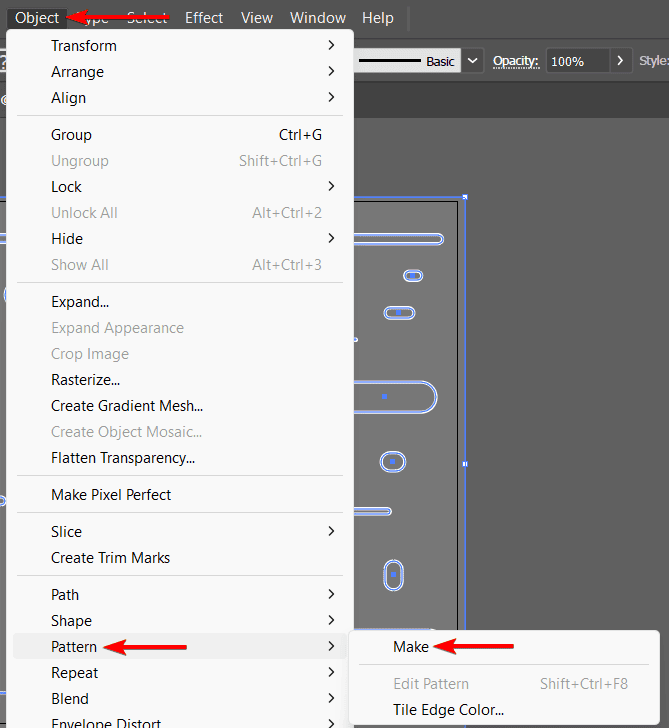This screenshot has height=728, width=669.
Task: Open the Help menu
Action: pyautogui.click(x=378, y=18)
